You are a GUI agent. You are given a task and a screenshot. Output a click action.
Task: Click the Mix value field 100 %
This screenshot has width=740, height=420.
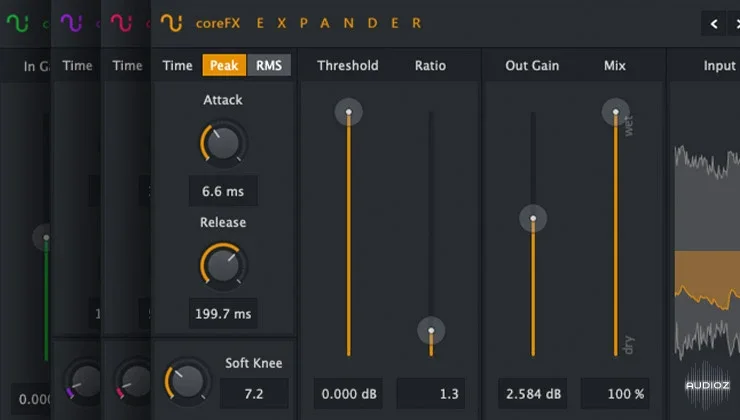pyautogui.click(x=615, y=394)
